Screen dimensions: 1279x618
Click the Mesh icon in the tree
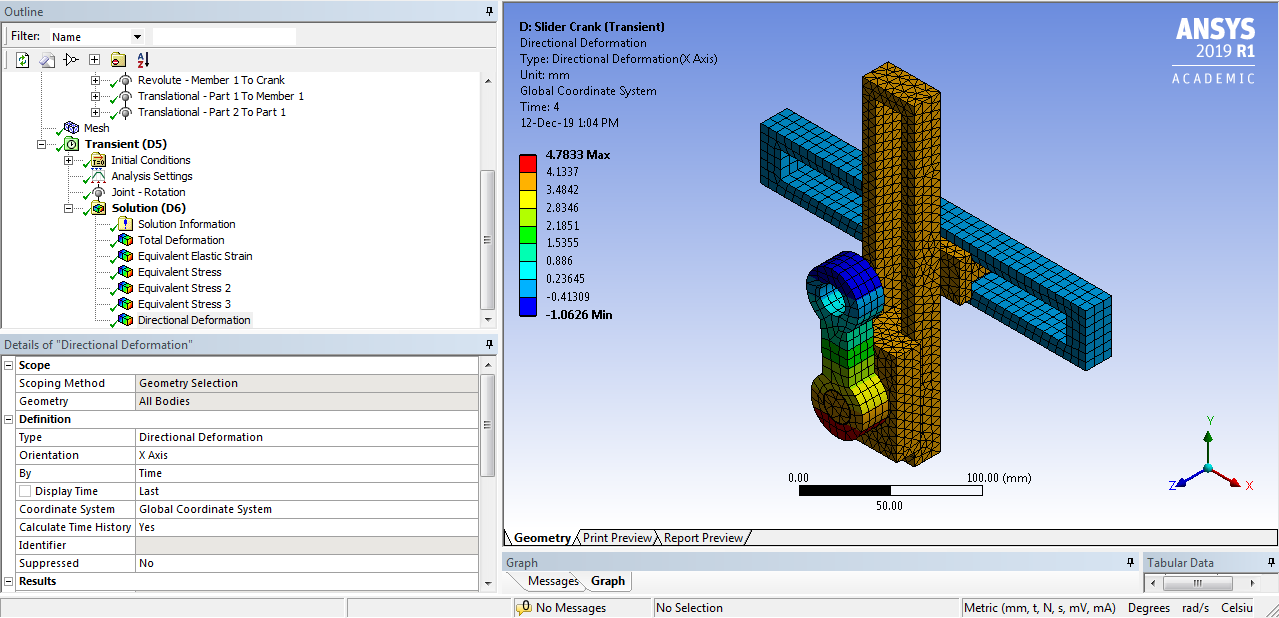pyautogui.click(x=70, y=128)
